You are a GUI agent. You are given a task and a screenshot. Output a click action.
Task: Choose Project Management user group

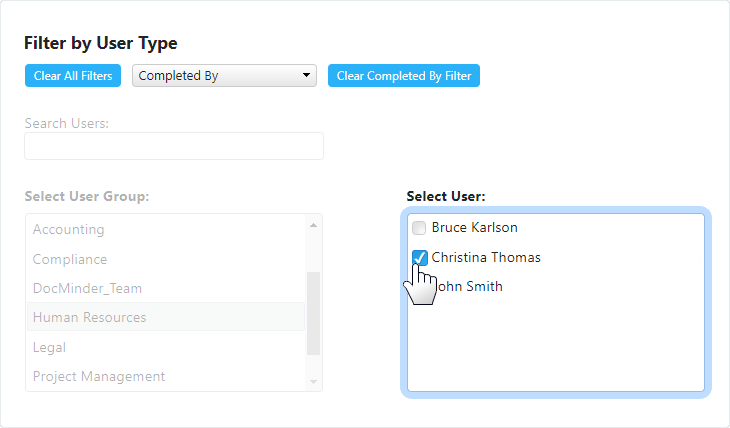click(99, 376)
